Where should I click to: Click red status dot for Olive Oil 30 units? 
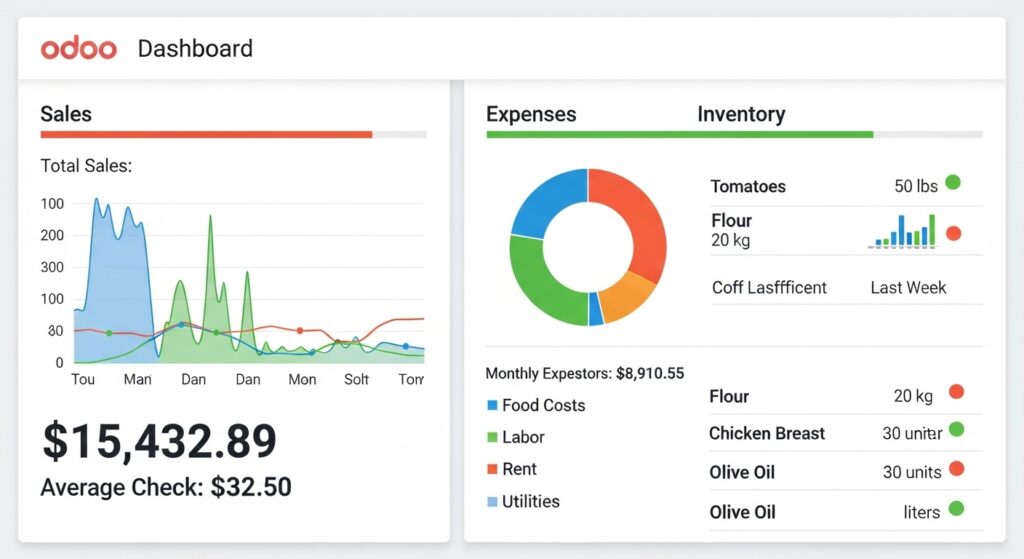pos(956,468)
